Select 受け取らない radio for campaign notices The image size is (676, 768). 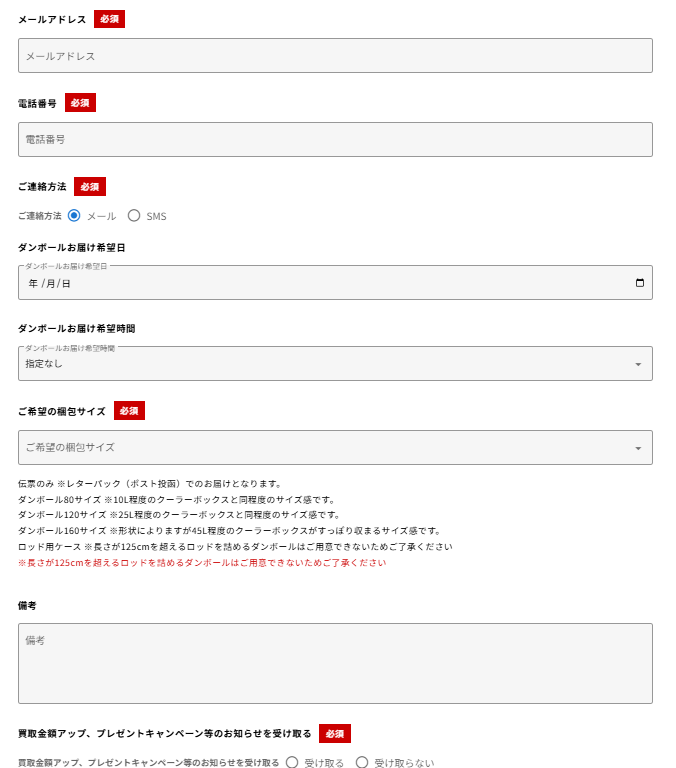362,762
